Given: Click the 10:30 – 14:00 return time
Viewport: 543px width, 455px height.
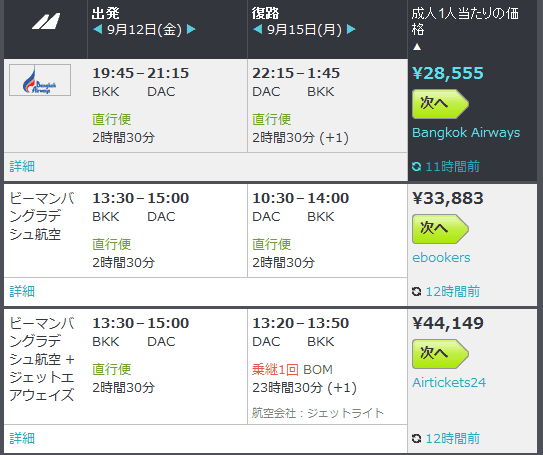Looking at the screenshot, I should coord(301,198).
